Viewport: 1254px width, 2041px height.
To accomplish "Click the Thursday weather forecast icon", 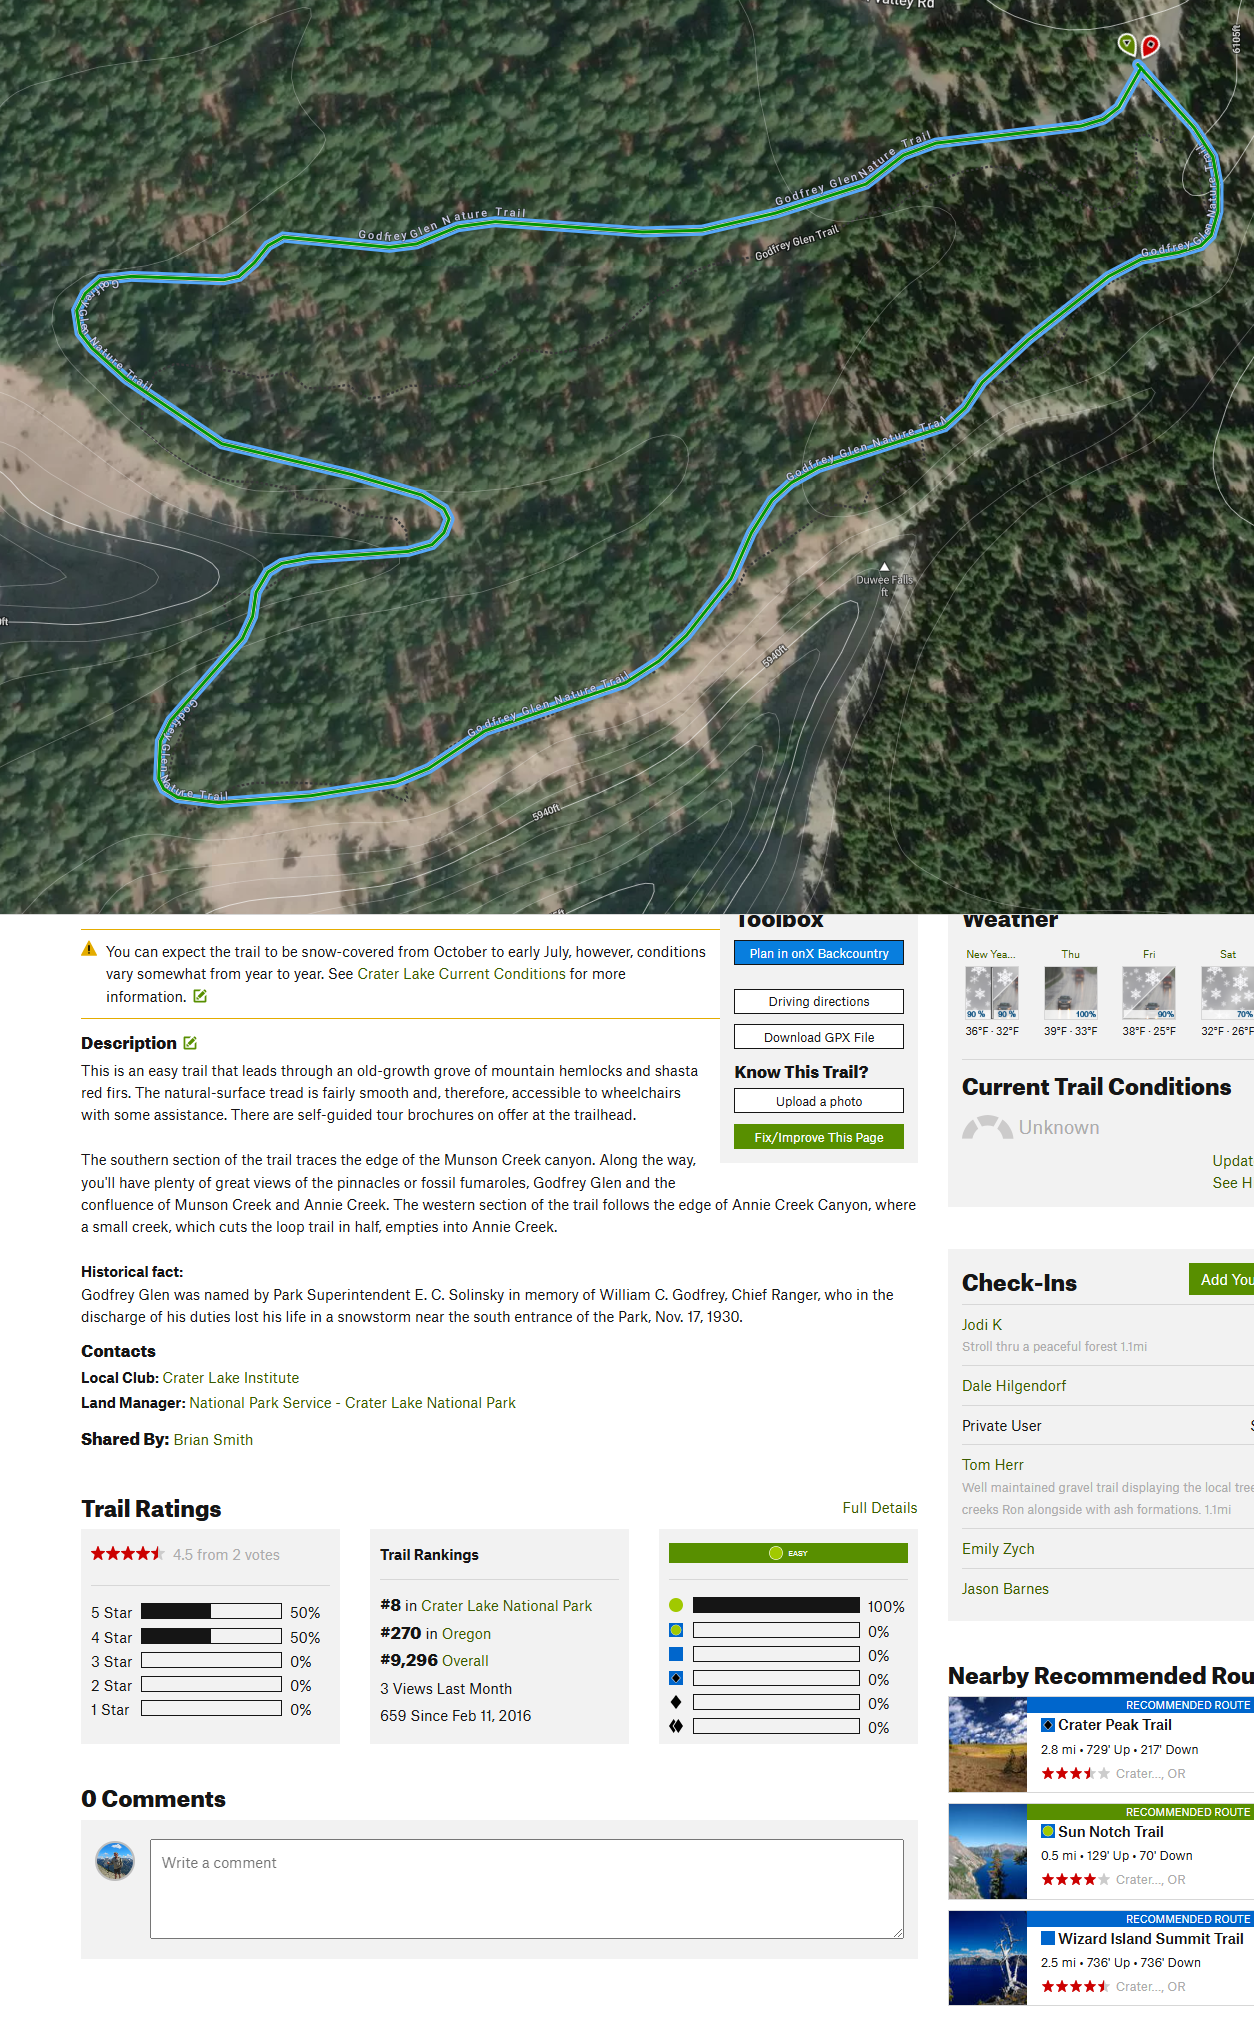I will pyautogui.click(x=1070, y=993).
